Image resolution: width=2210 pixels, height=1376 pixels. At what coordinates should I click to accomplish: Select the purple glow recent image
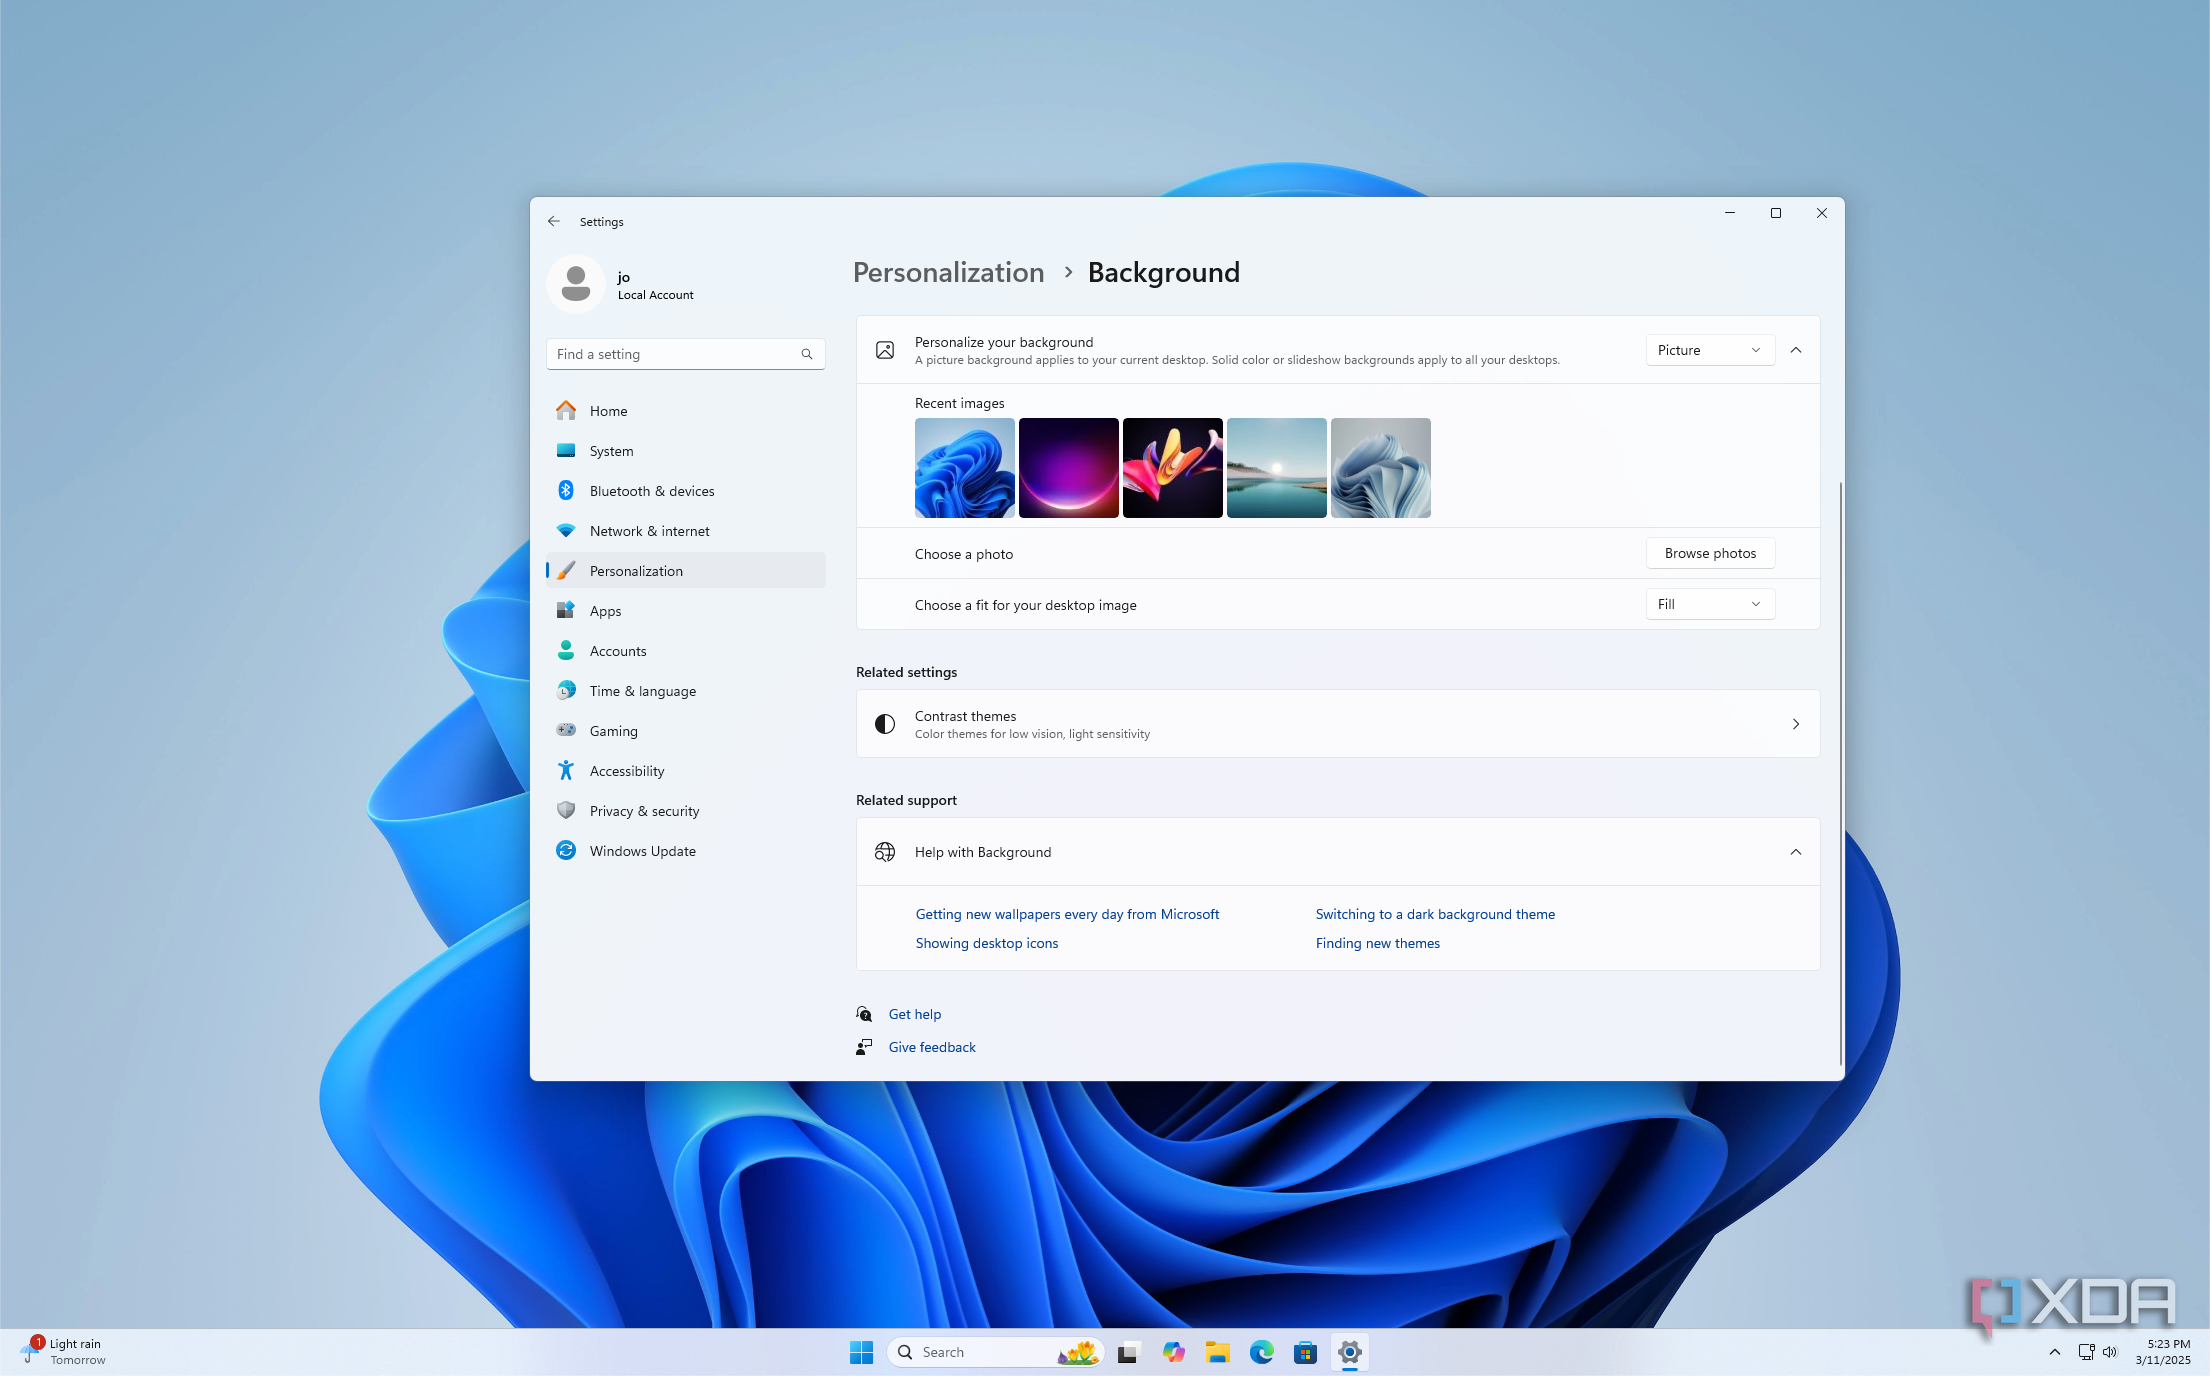[1069, 468]
